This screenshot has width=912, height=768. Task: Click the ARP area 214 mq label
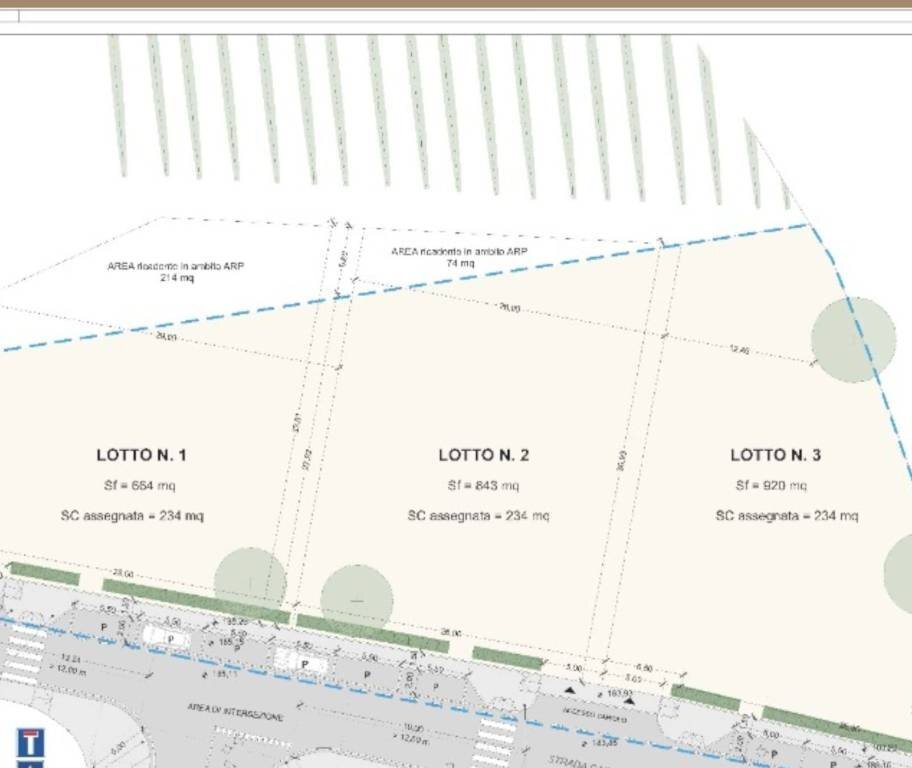coord(176,272)
